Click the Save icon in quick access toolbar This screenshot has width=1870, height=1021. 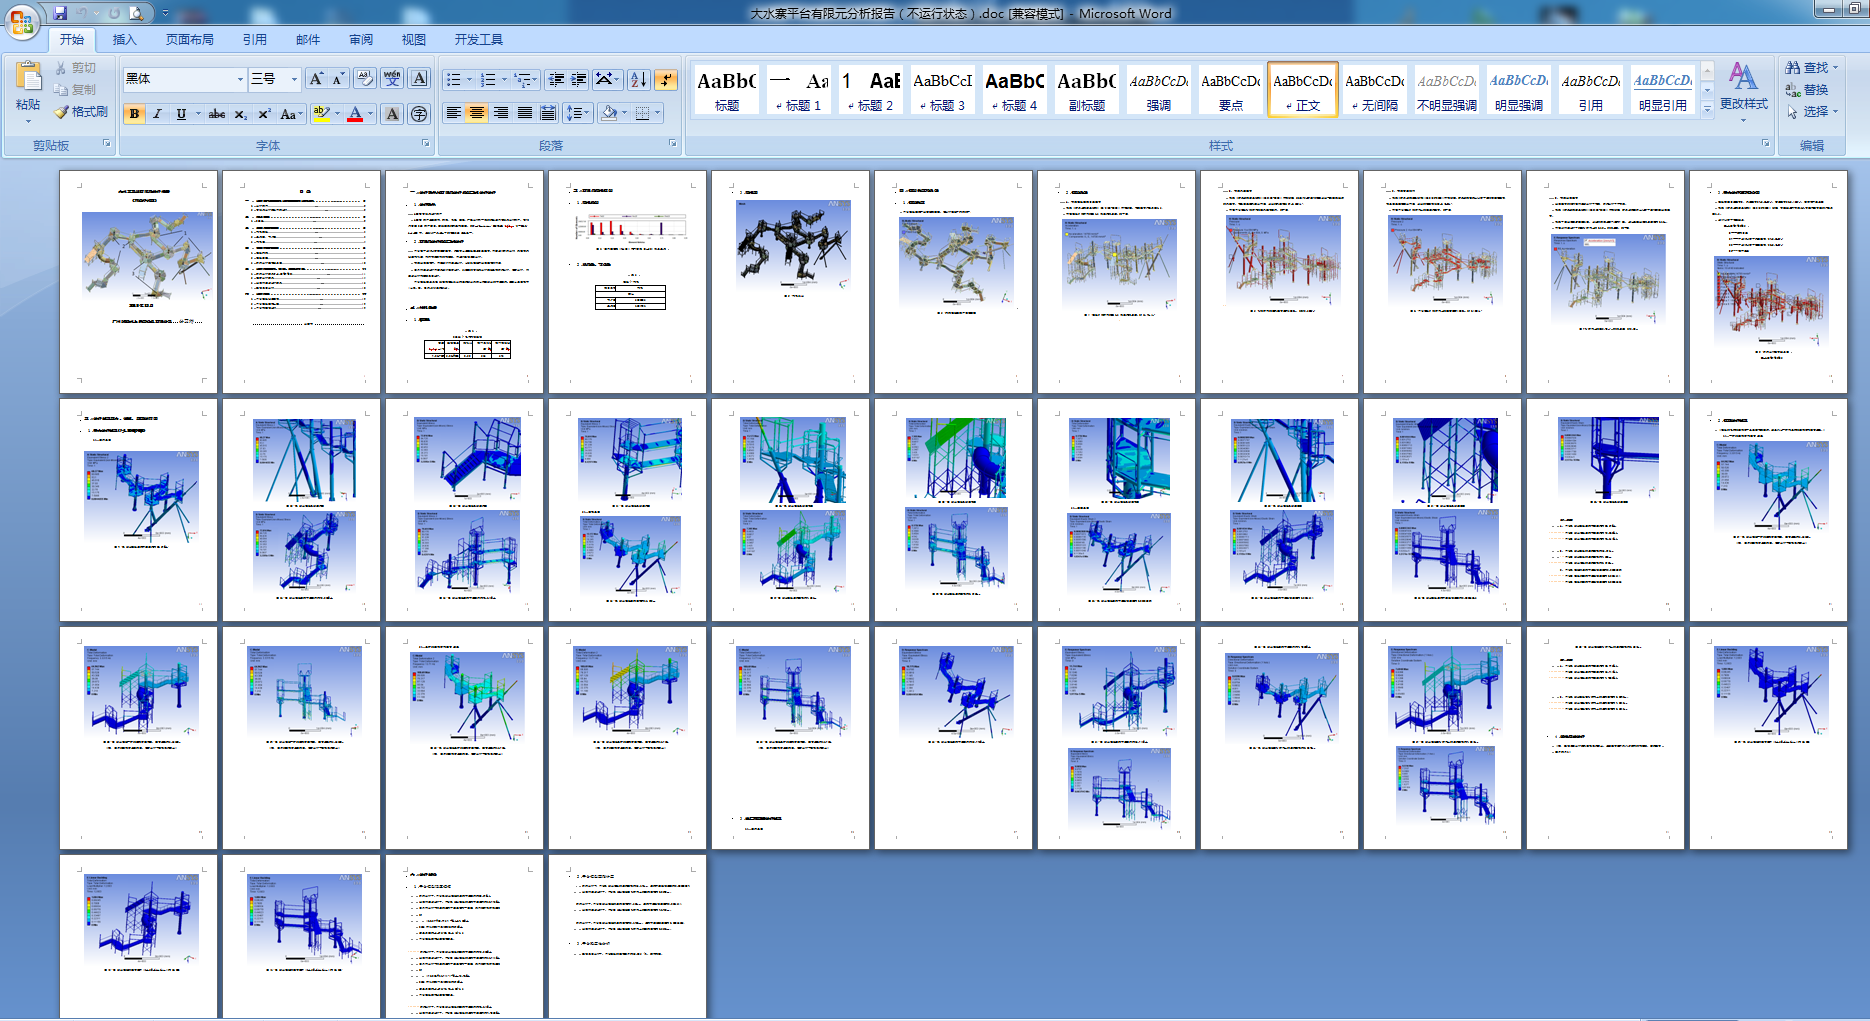click(x=60, y=13)
